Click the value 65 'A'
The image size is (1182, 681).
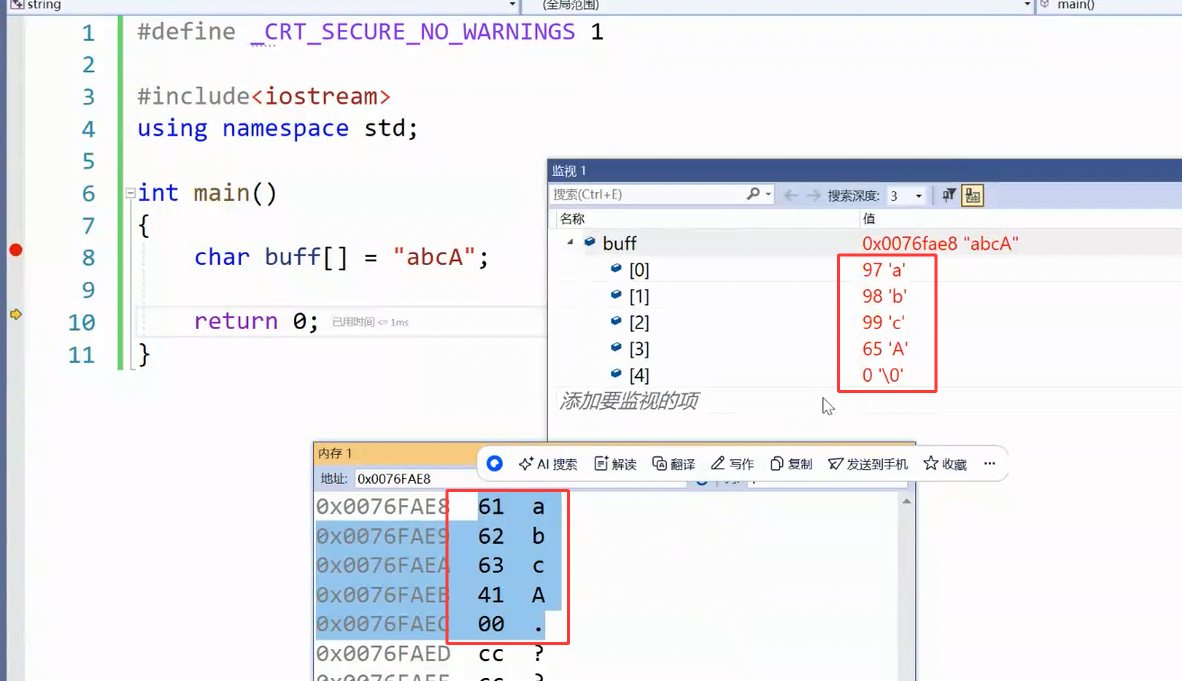(x=885, y=349)
